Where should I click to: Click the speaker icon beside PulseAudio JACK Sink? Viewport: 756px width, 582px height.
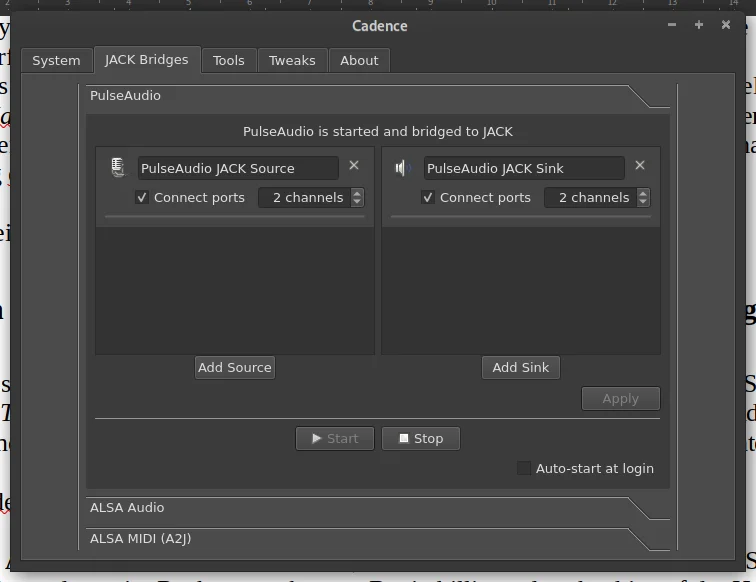[403, 168]
